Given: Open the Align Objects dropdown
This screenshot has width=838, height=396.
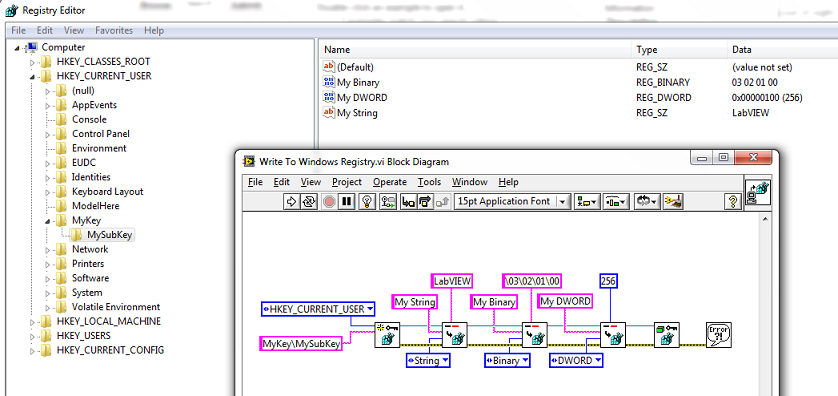Looking at the screenshot, I should tap(587, 201).
